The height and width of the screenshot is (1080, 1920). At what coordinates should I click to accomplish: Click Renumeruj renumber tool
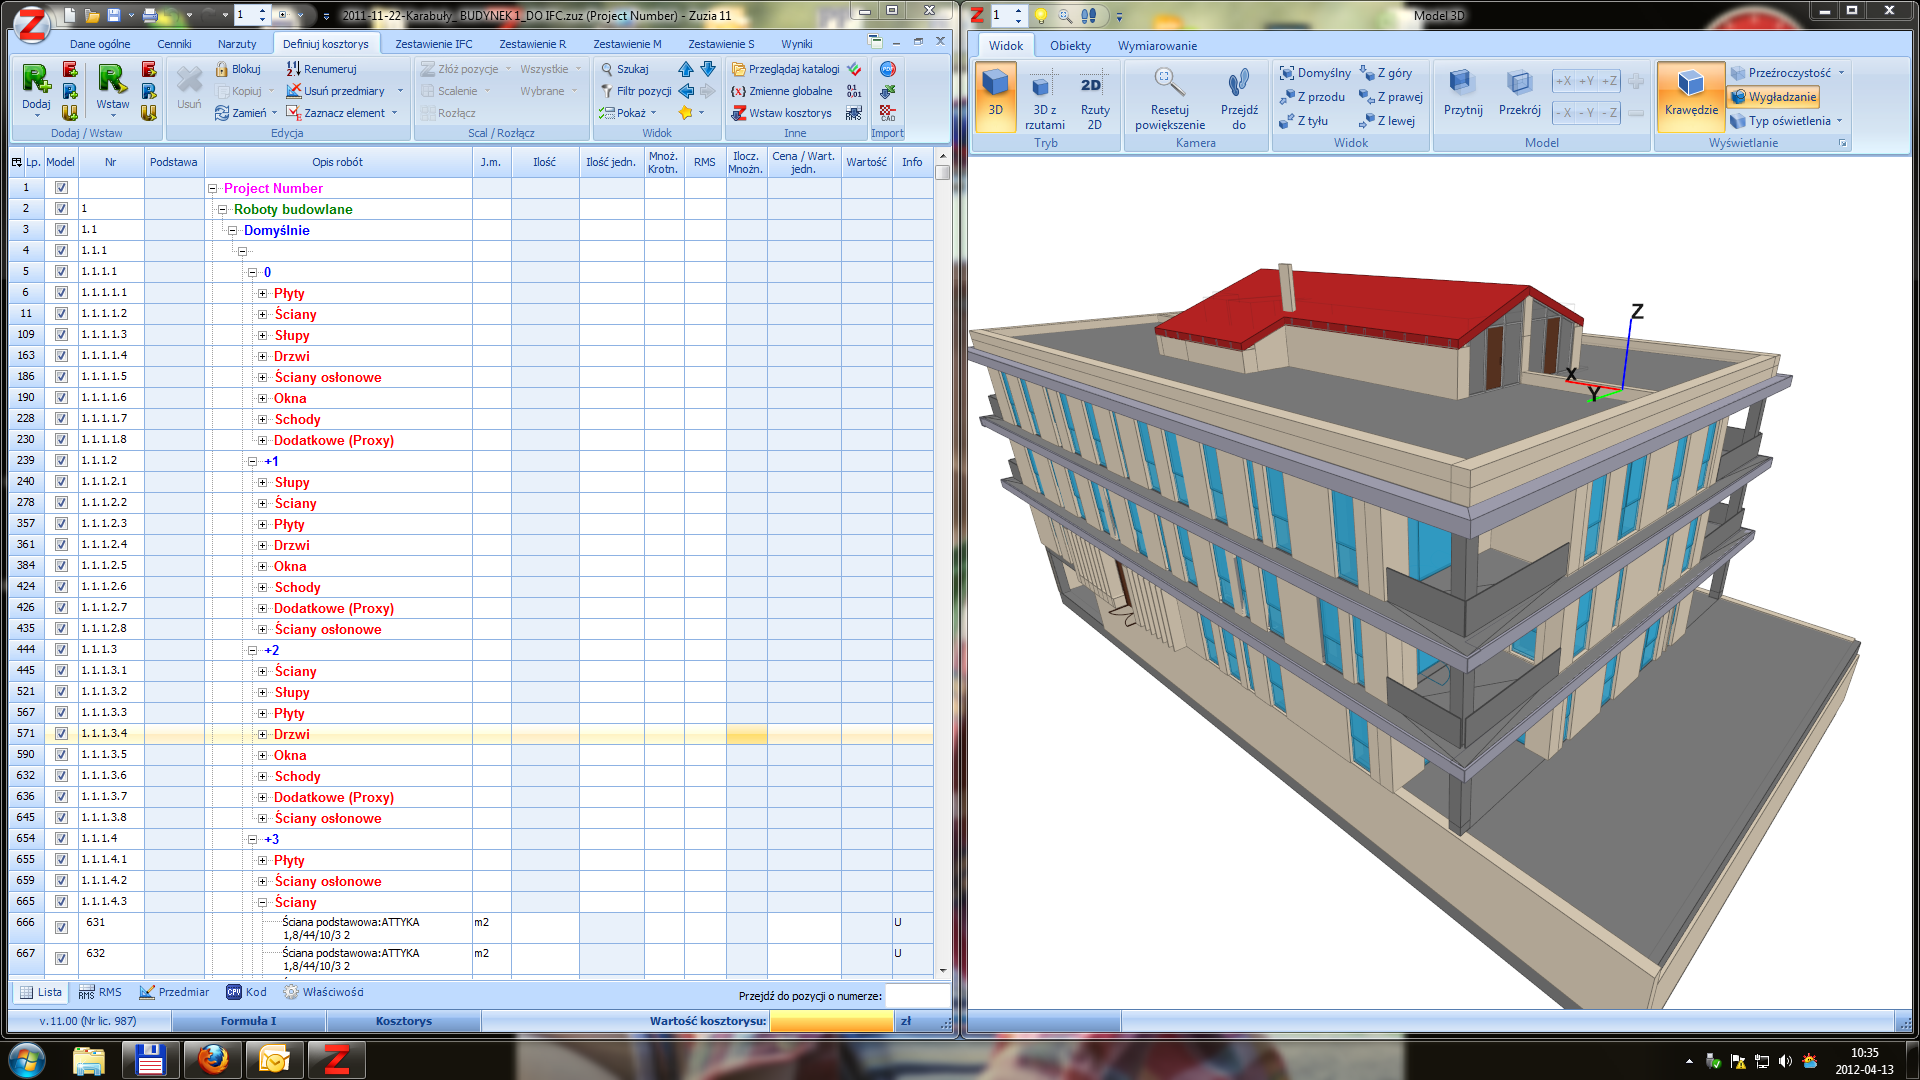(x=321, y=69)
